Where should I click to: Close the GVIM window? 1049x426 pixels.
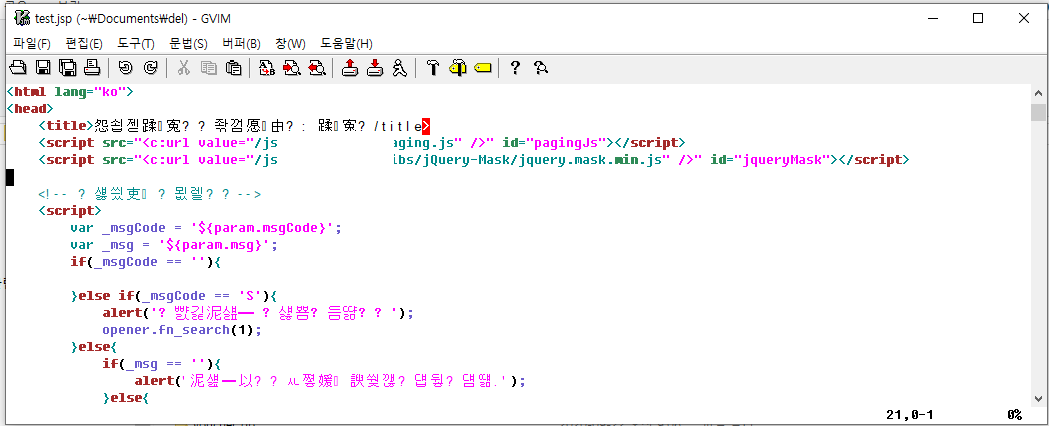(1024, 19)
